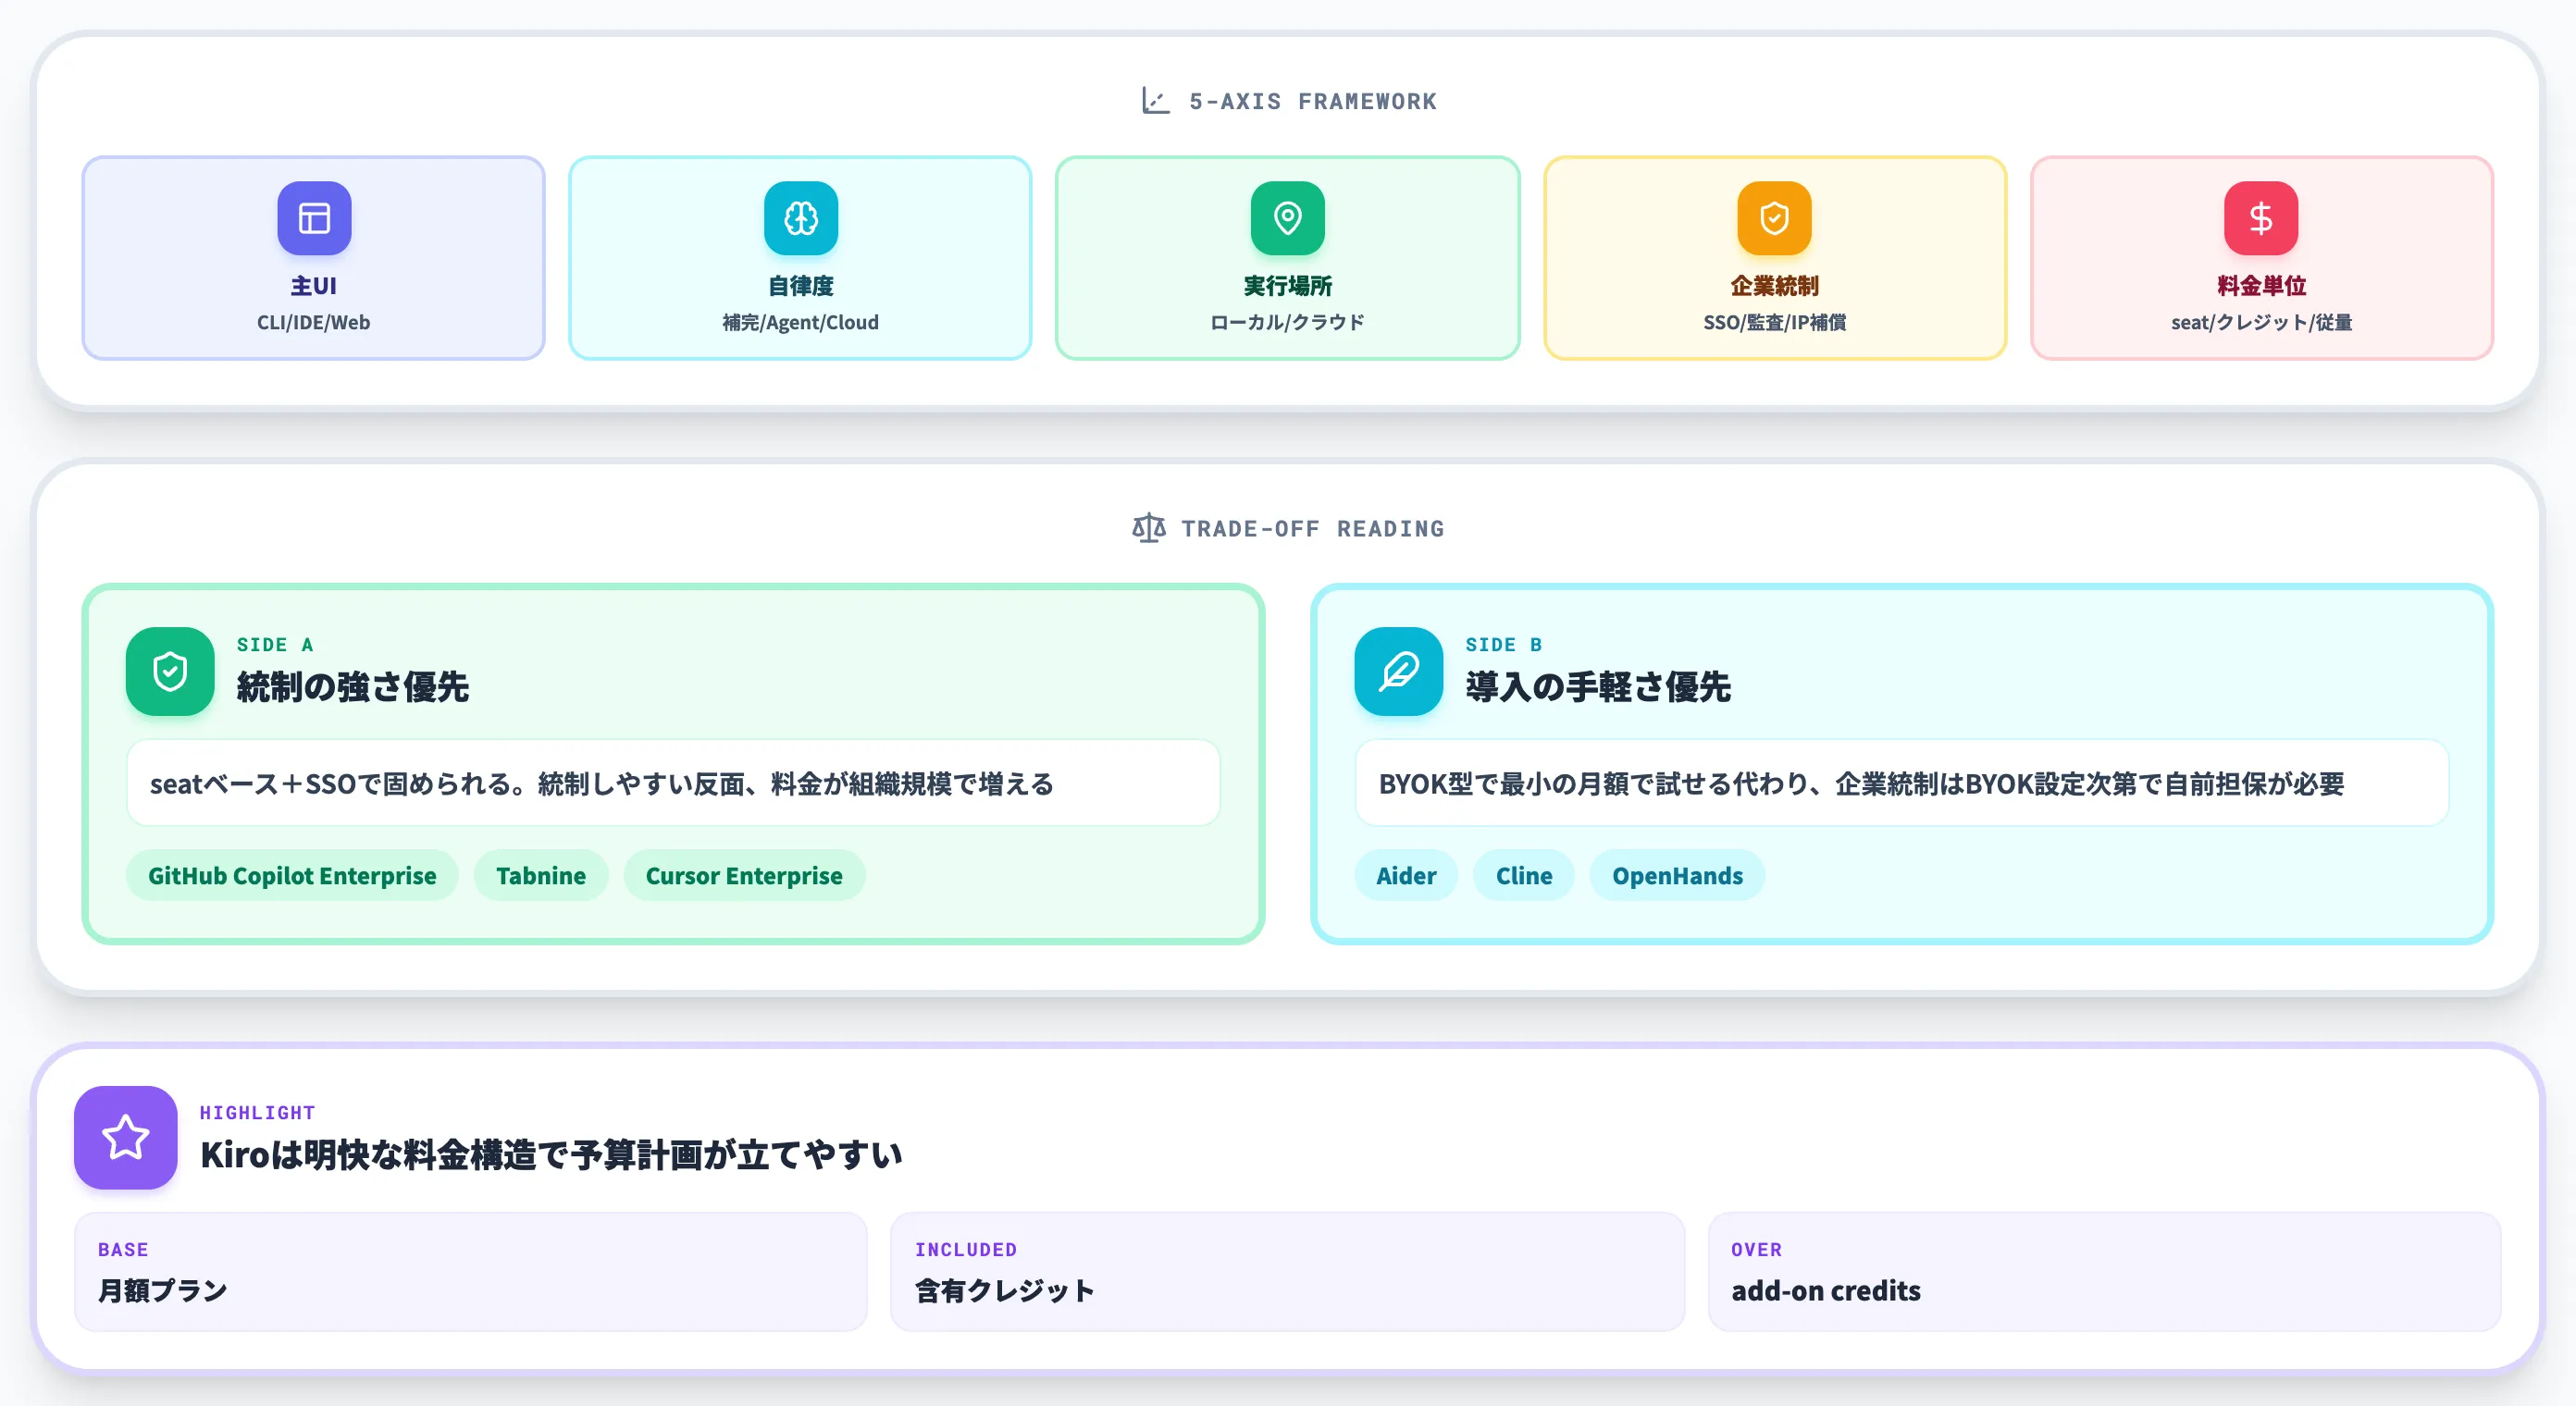Click the 自律度 card title

click(x=801, y=286)
